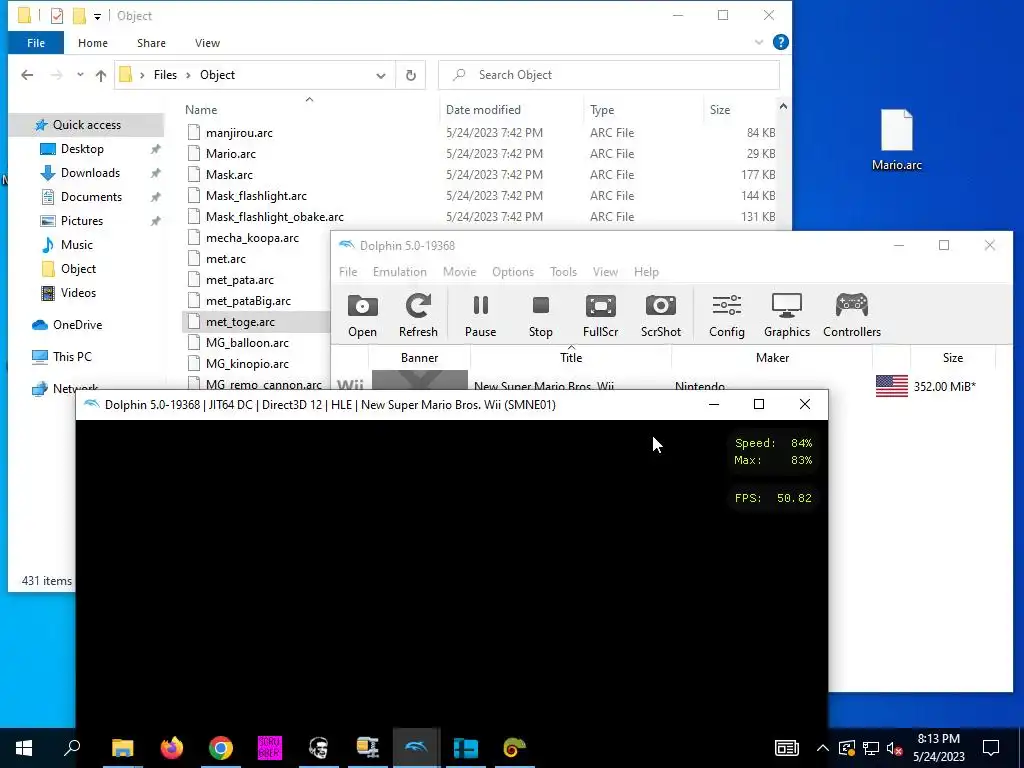This screenshot has width=1024, height=768.
Task: Go up one folder level in Explorer
Action: point(101,75)
